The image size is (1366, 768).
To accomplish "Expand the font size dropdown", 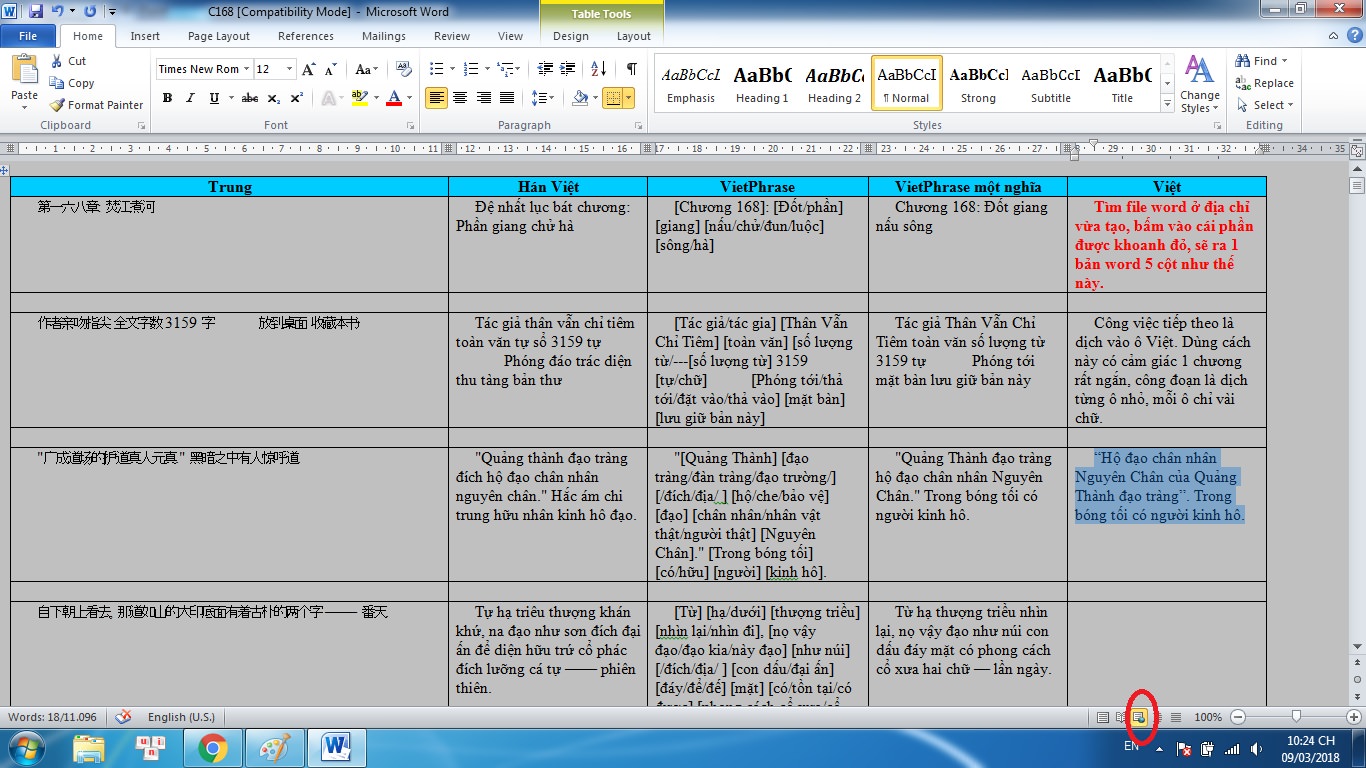I will [290, 69].
